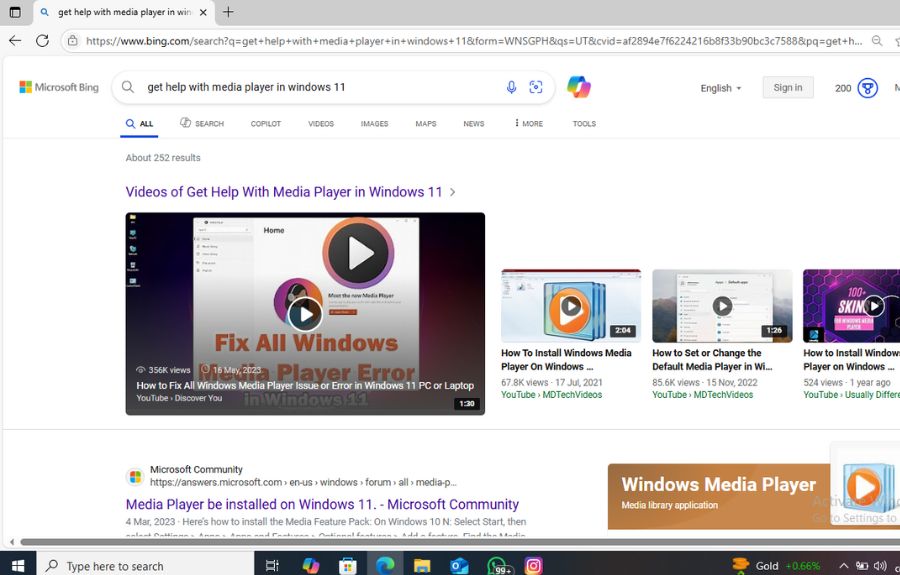Image resolution: width=900 pixels, height=575 pixels.
Task: Switch to Microsoft Edge on taskbar
Action: pyautogui.click(x=385, y=566)
